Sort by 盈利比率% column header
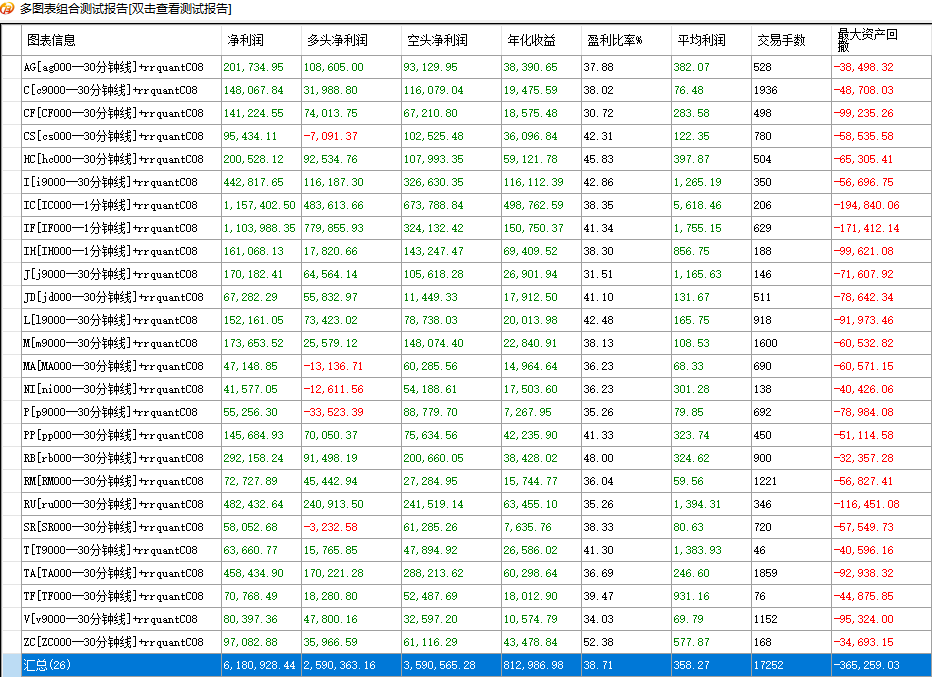Viewport: 932px width, 677px height. pos(626,40)
